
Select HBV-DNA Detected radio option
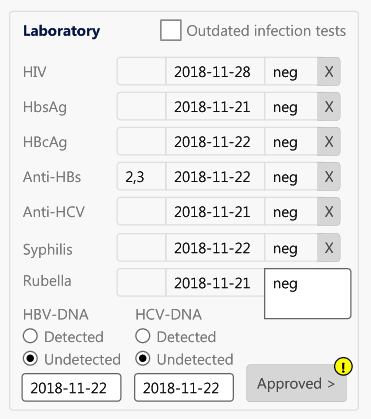point(30,336)
